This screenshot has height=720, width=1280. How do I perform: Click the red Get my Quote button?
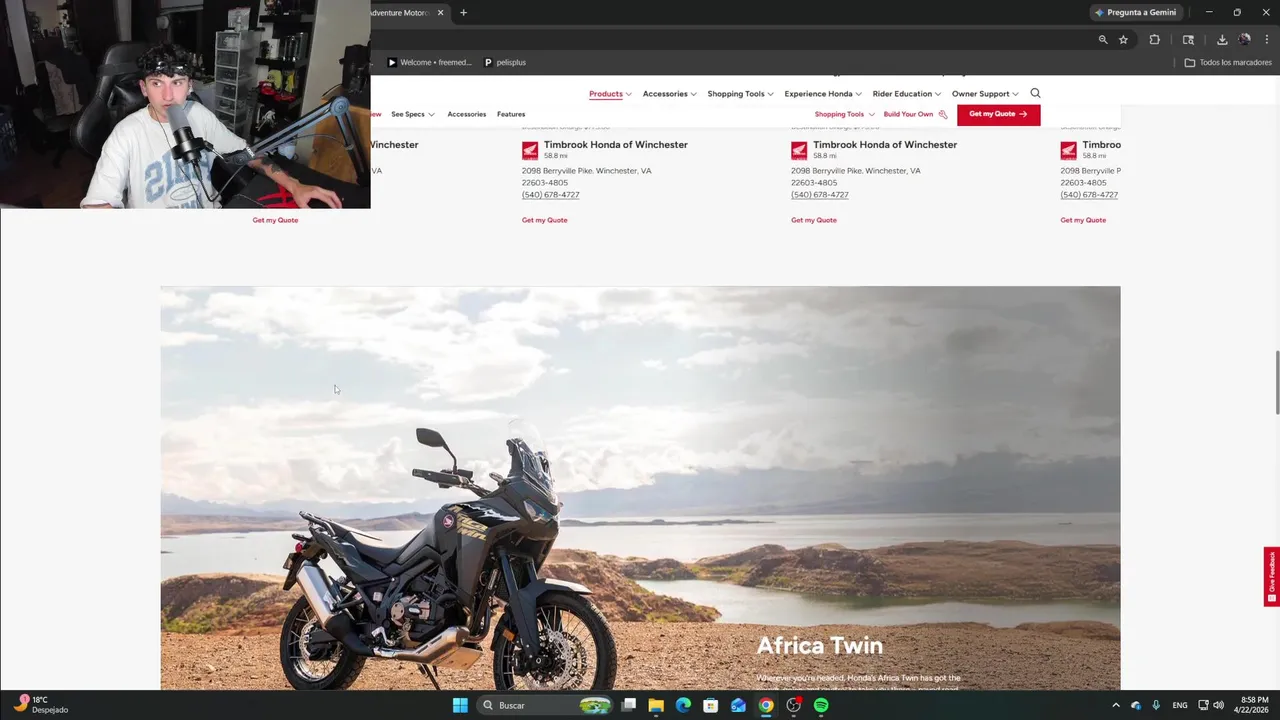(998, 114)
